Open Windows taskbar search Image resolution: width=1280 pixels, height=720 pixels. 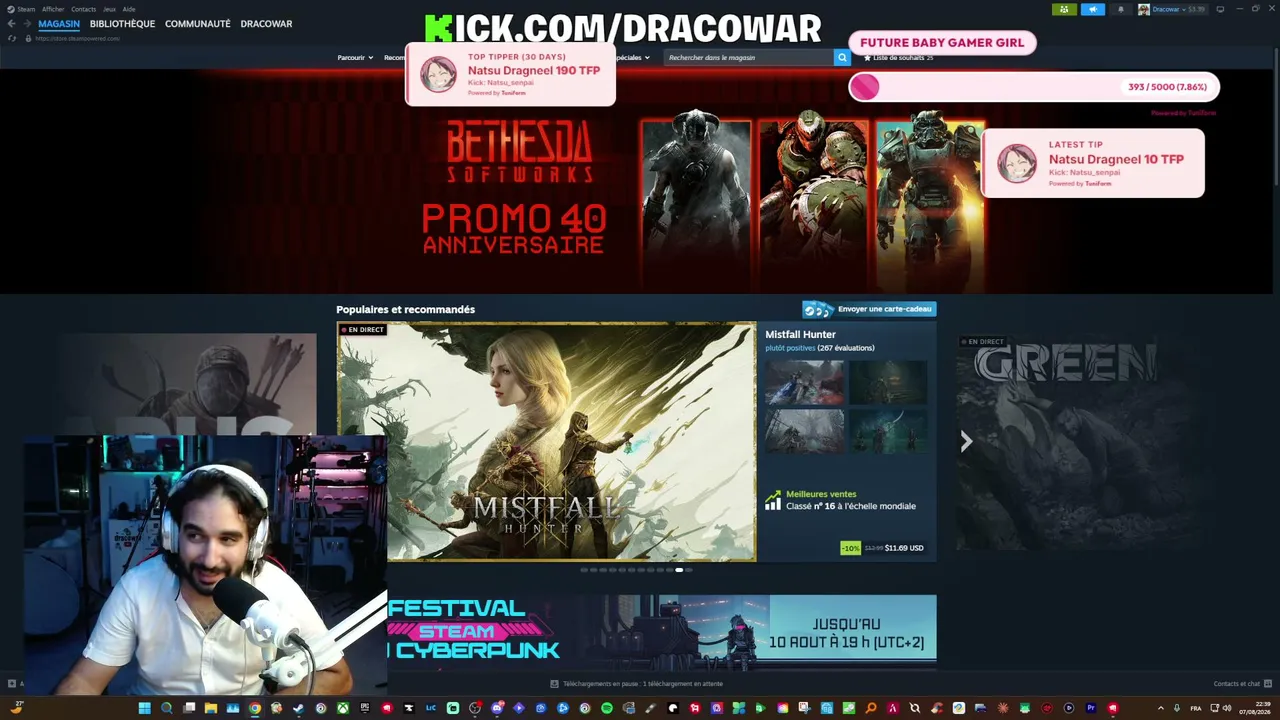166,708
